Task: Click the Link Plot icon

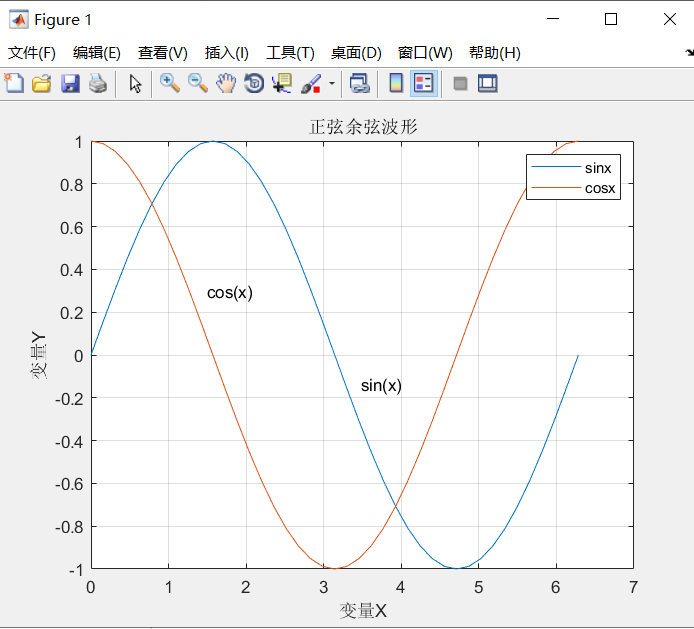Action: click(359, 83)
